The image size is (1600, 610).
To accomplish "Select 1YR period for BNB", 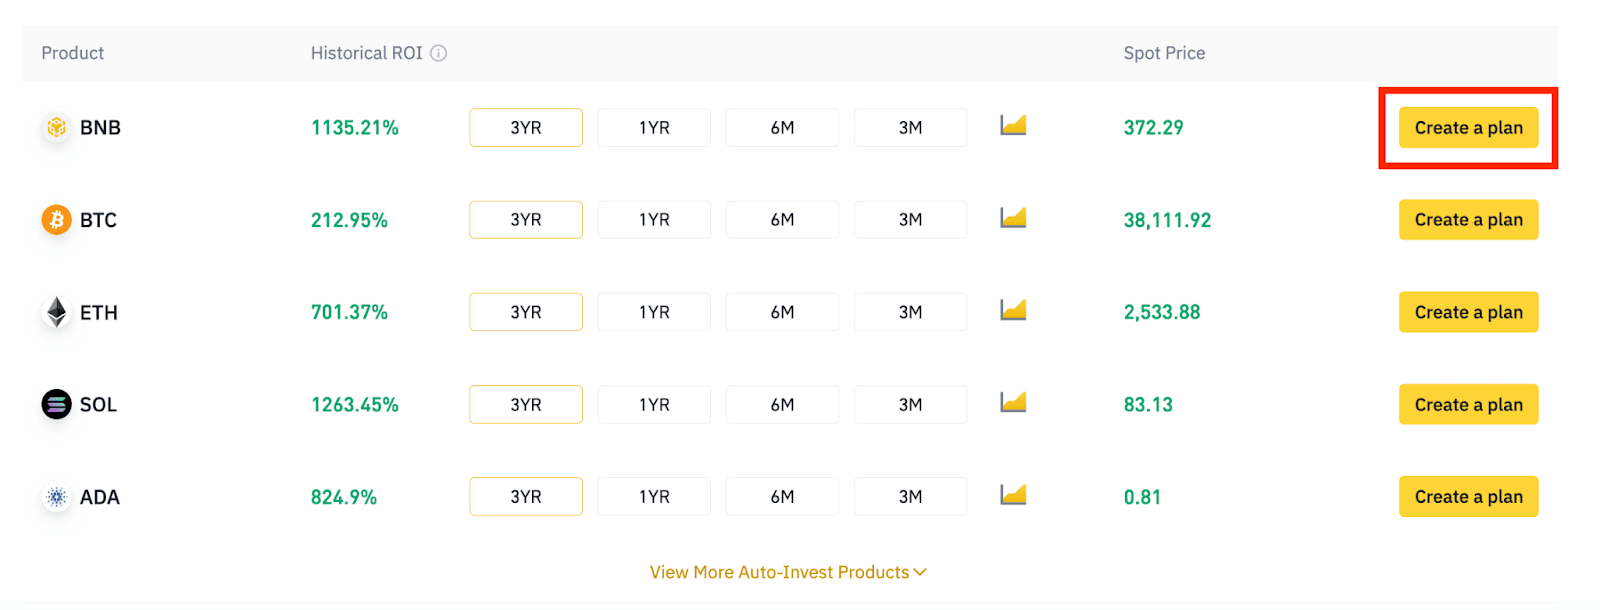I will click(654, 128).
